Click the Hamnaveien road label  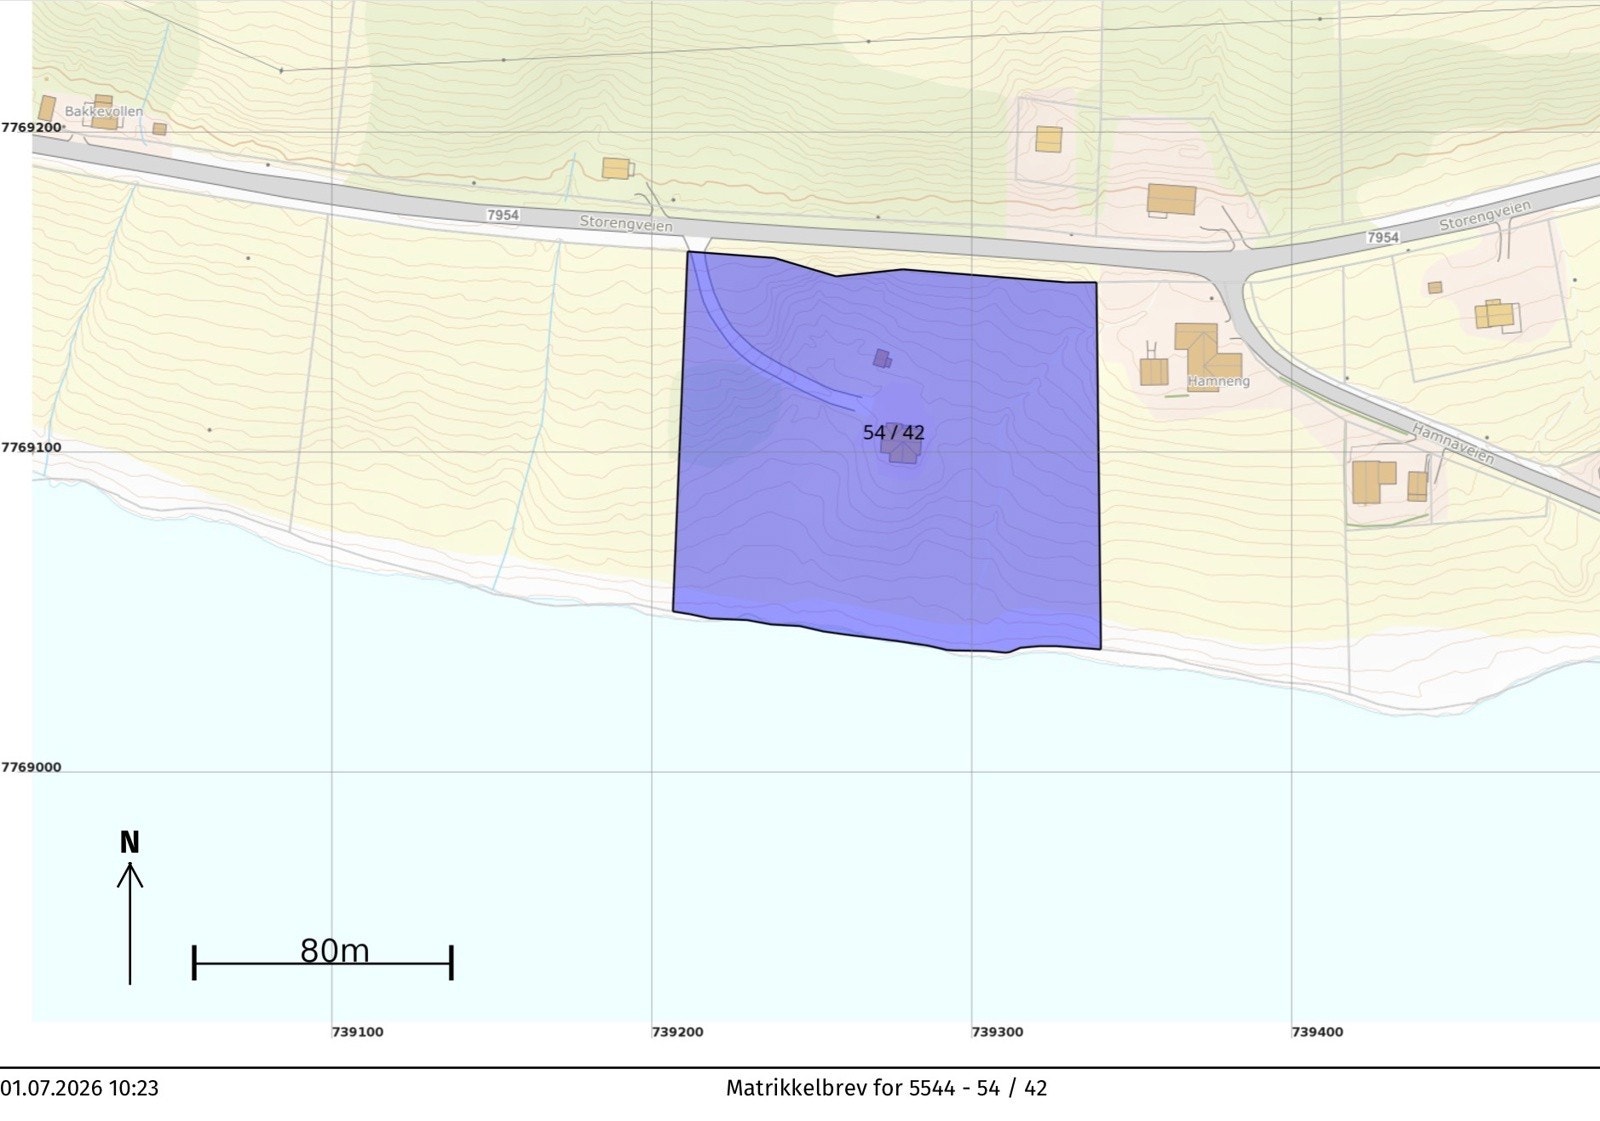(1453, 444)
